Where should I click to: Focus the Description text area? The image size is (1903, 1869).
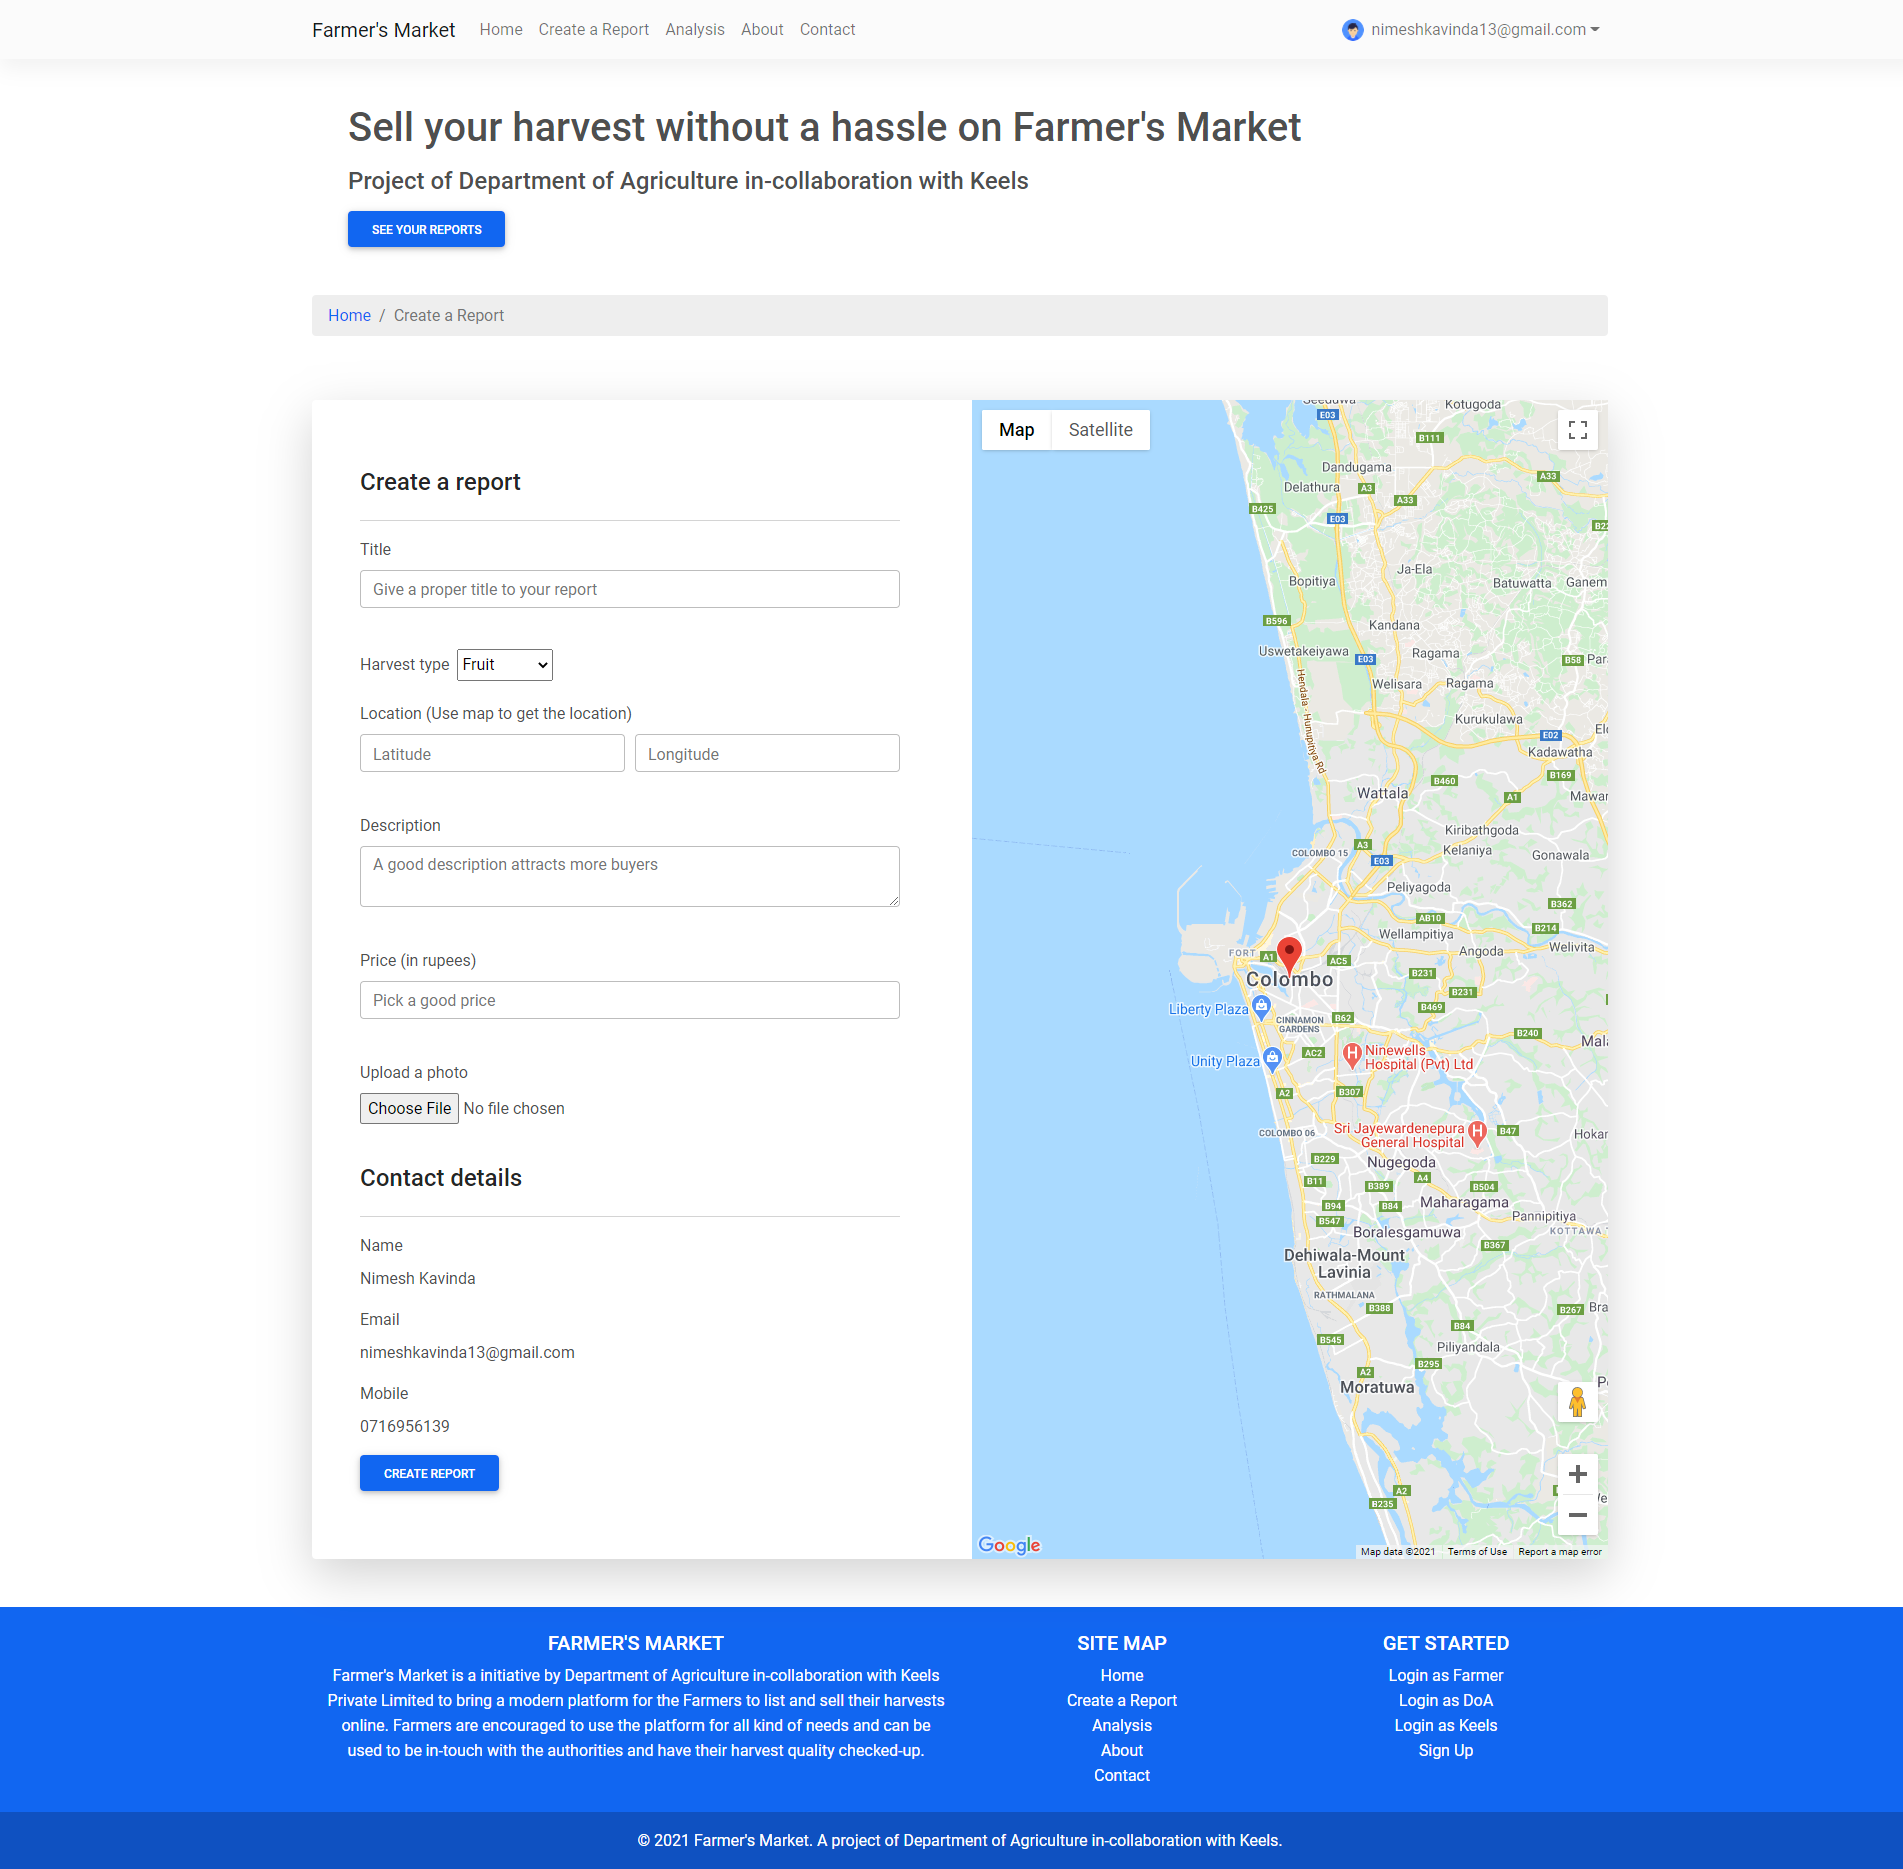pos(630,877)
